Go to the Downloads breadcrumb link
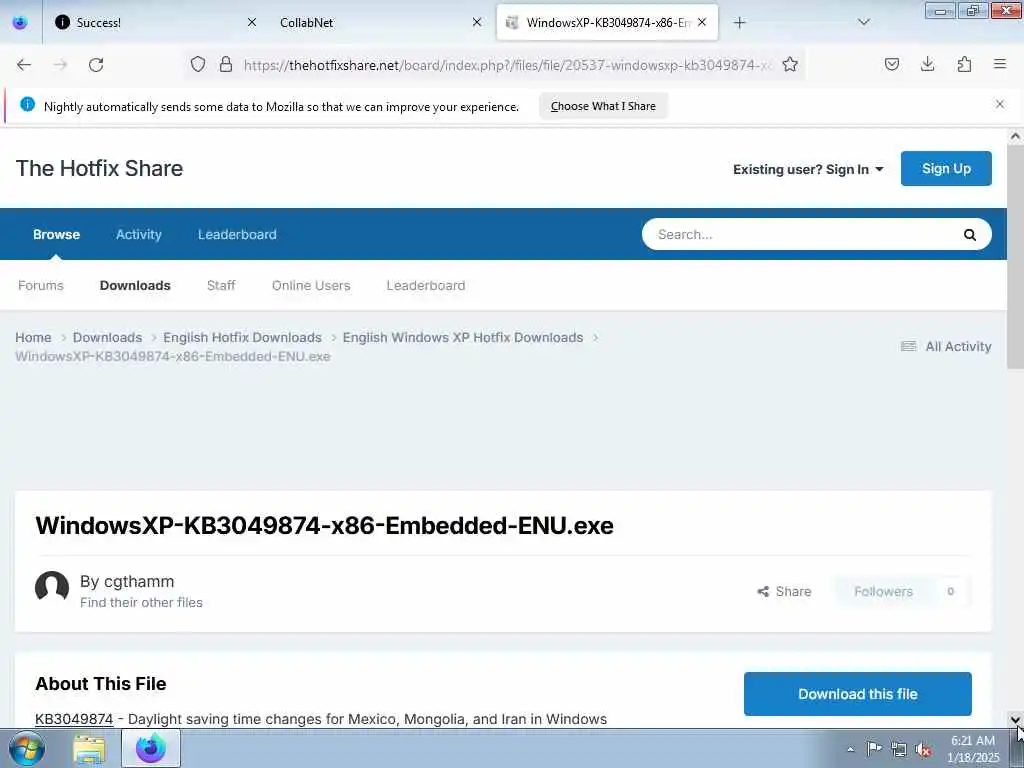The height and width of the screenshot is (768, 1024). click(107, 338)
